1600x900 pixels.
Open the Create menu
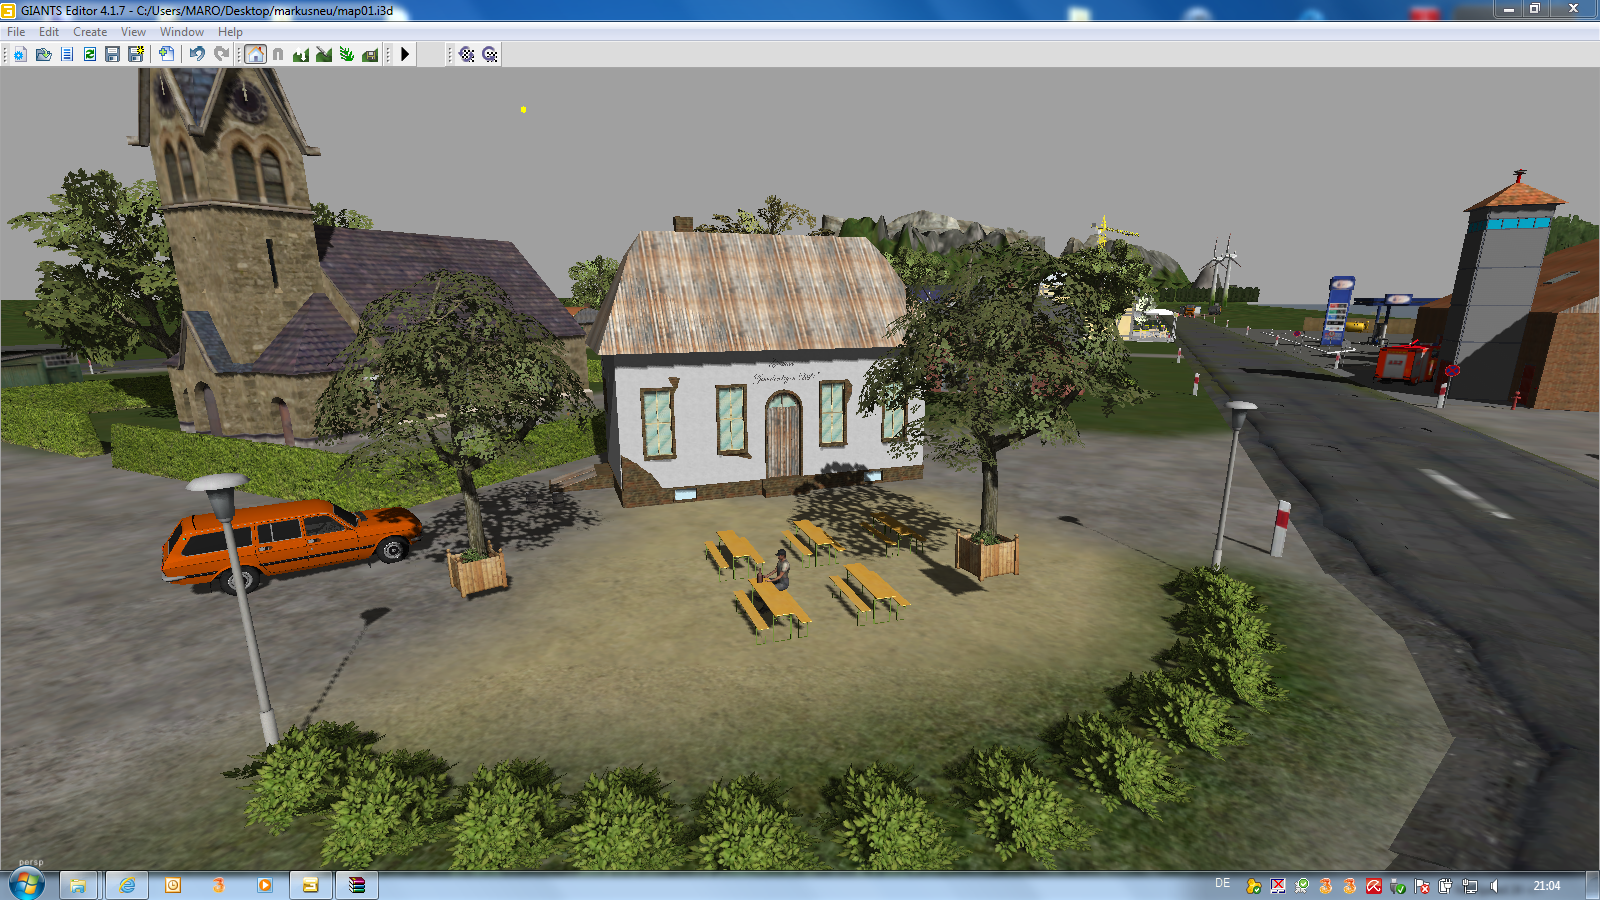point(90,32)
